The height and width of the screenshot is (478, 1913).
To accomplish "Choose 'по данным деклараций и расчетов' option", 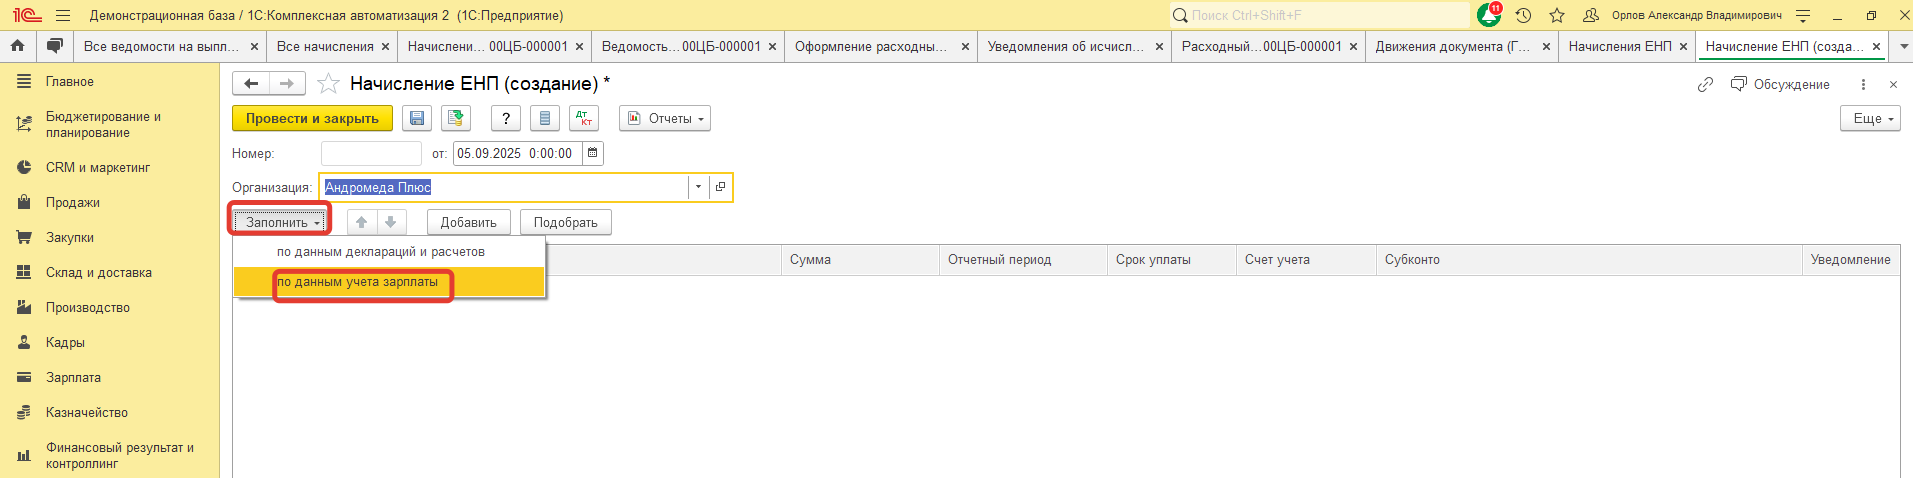I will click(381, 252).
